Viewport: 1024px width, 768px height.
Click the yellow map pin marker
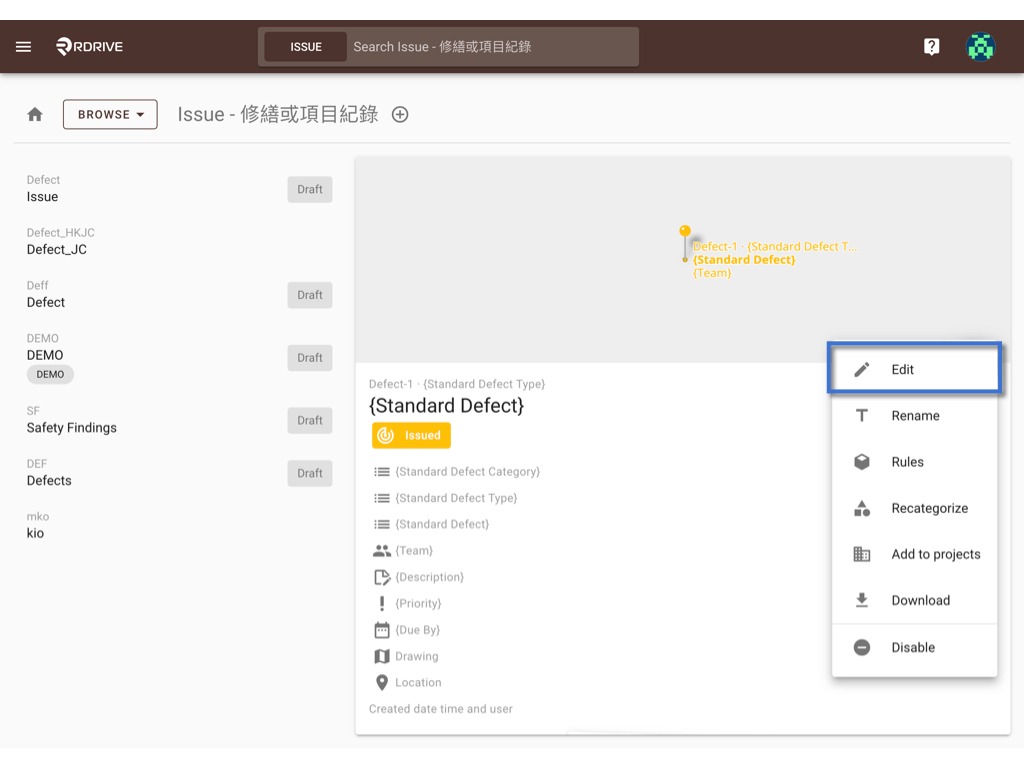tap(684, 243)
